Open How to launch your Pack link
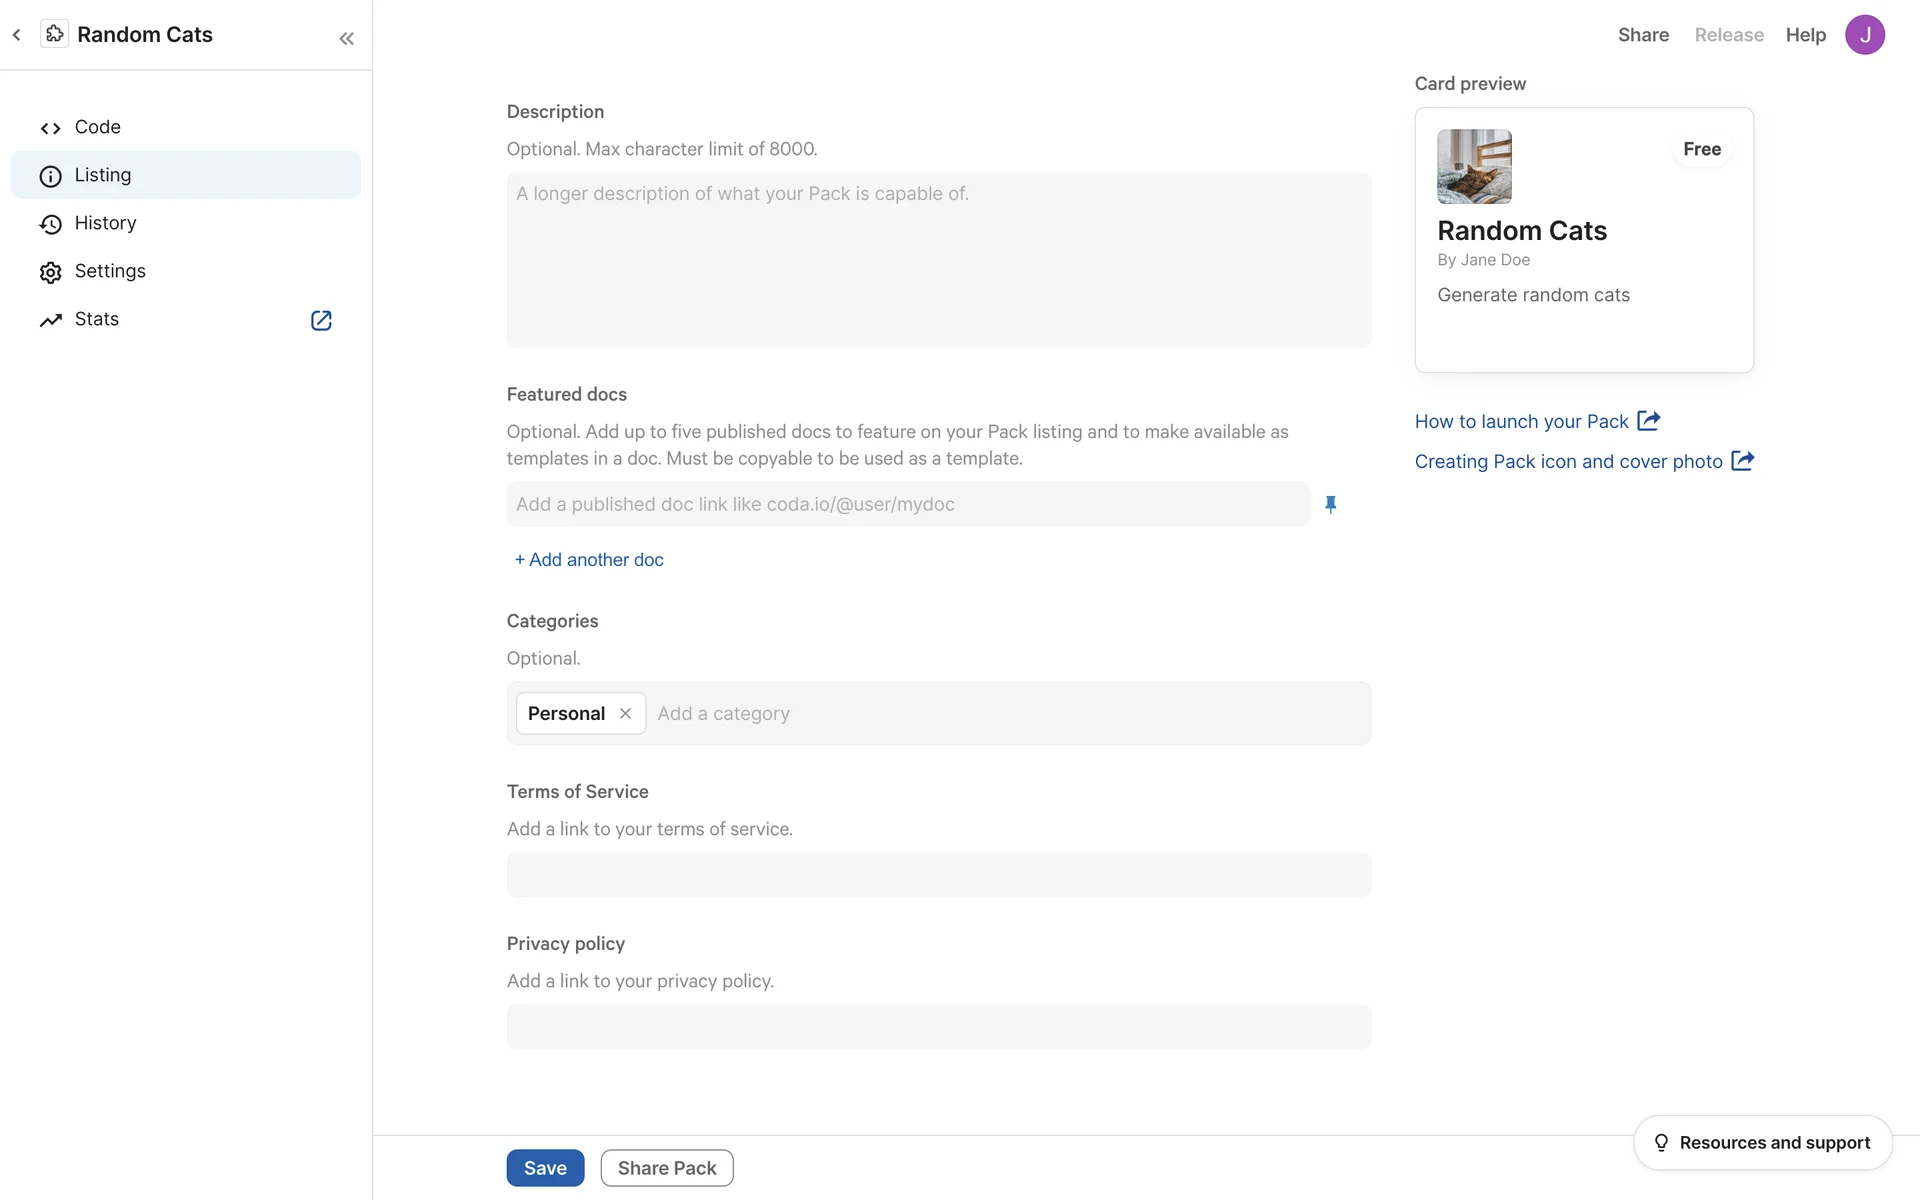The image size is (1920, 1200). [1521, 421]
